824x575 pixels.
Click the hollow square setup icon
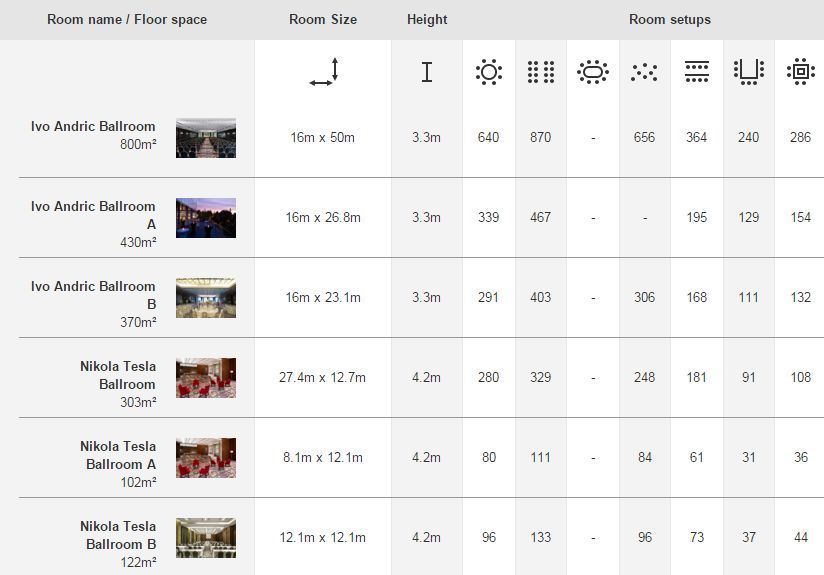coord(800,72)
